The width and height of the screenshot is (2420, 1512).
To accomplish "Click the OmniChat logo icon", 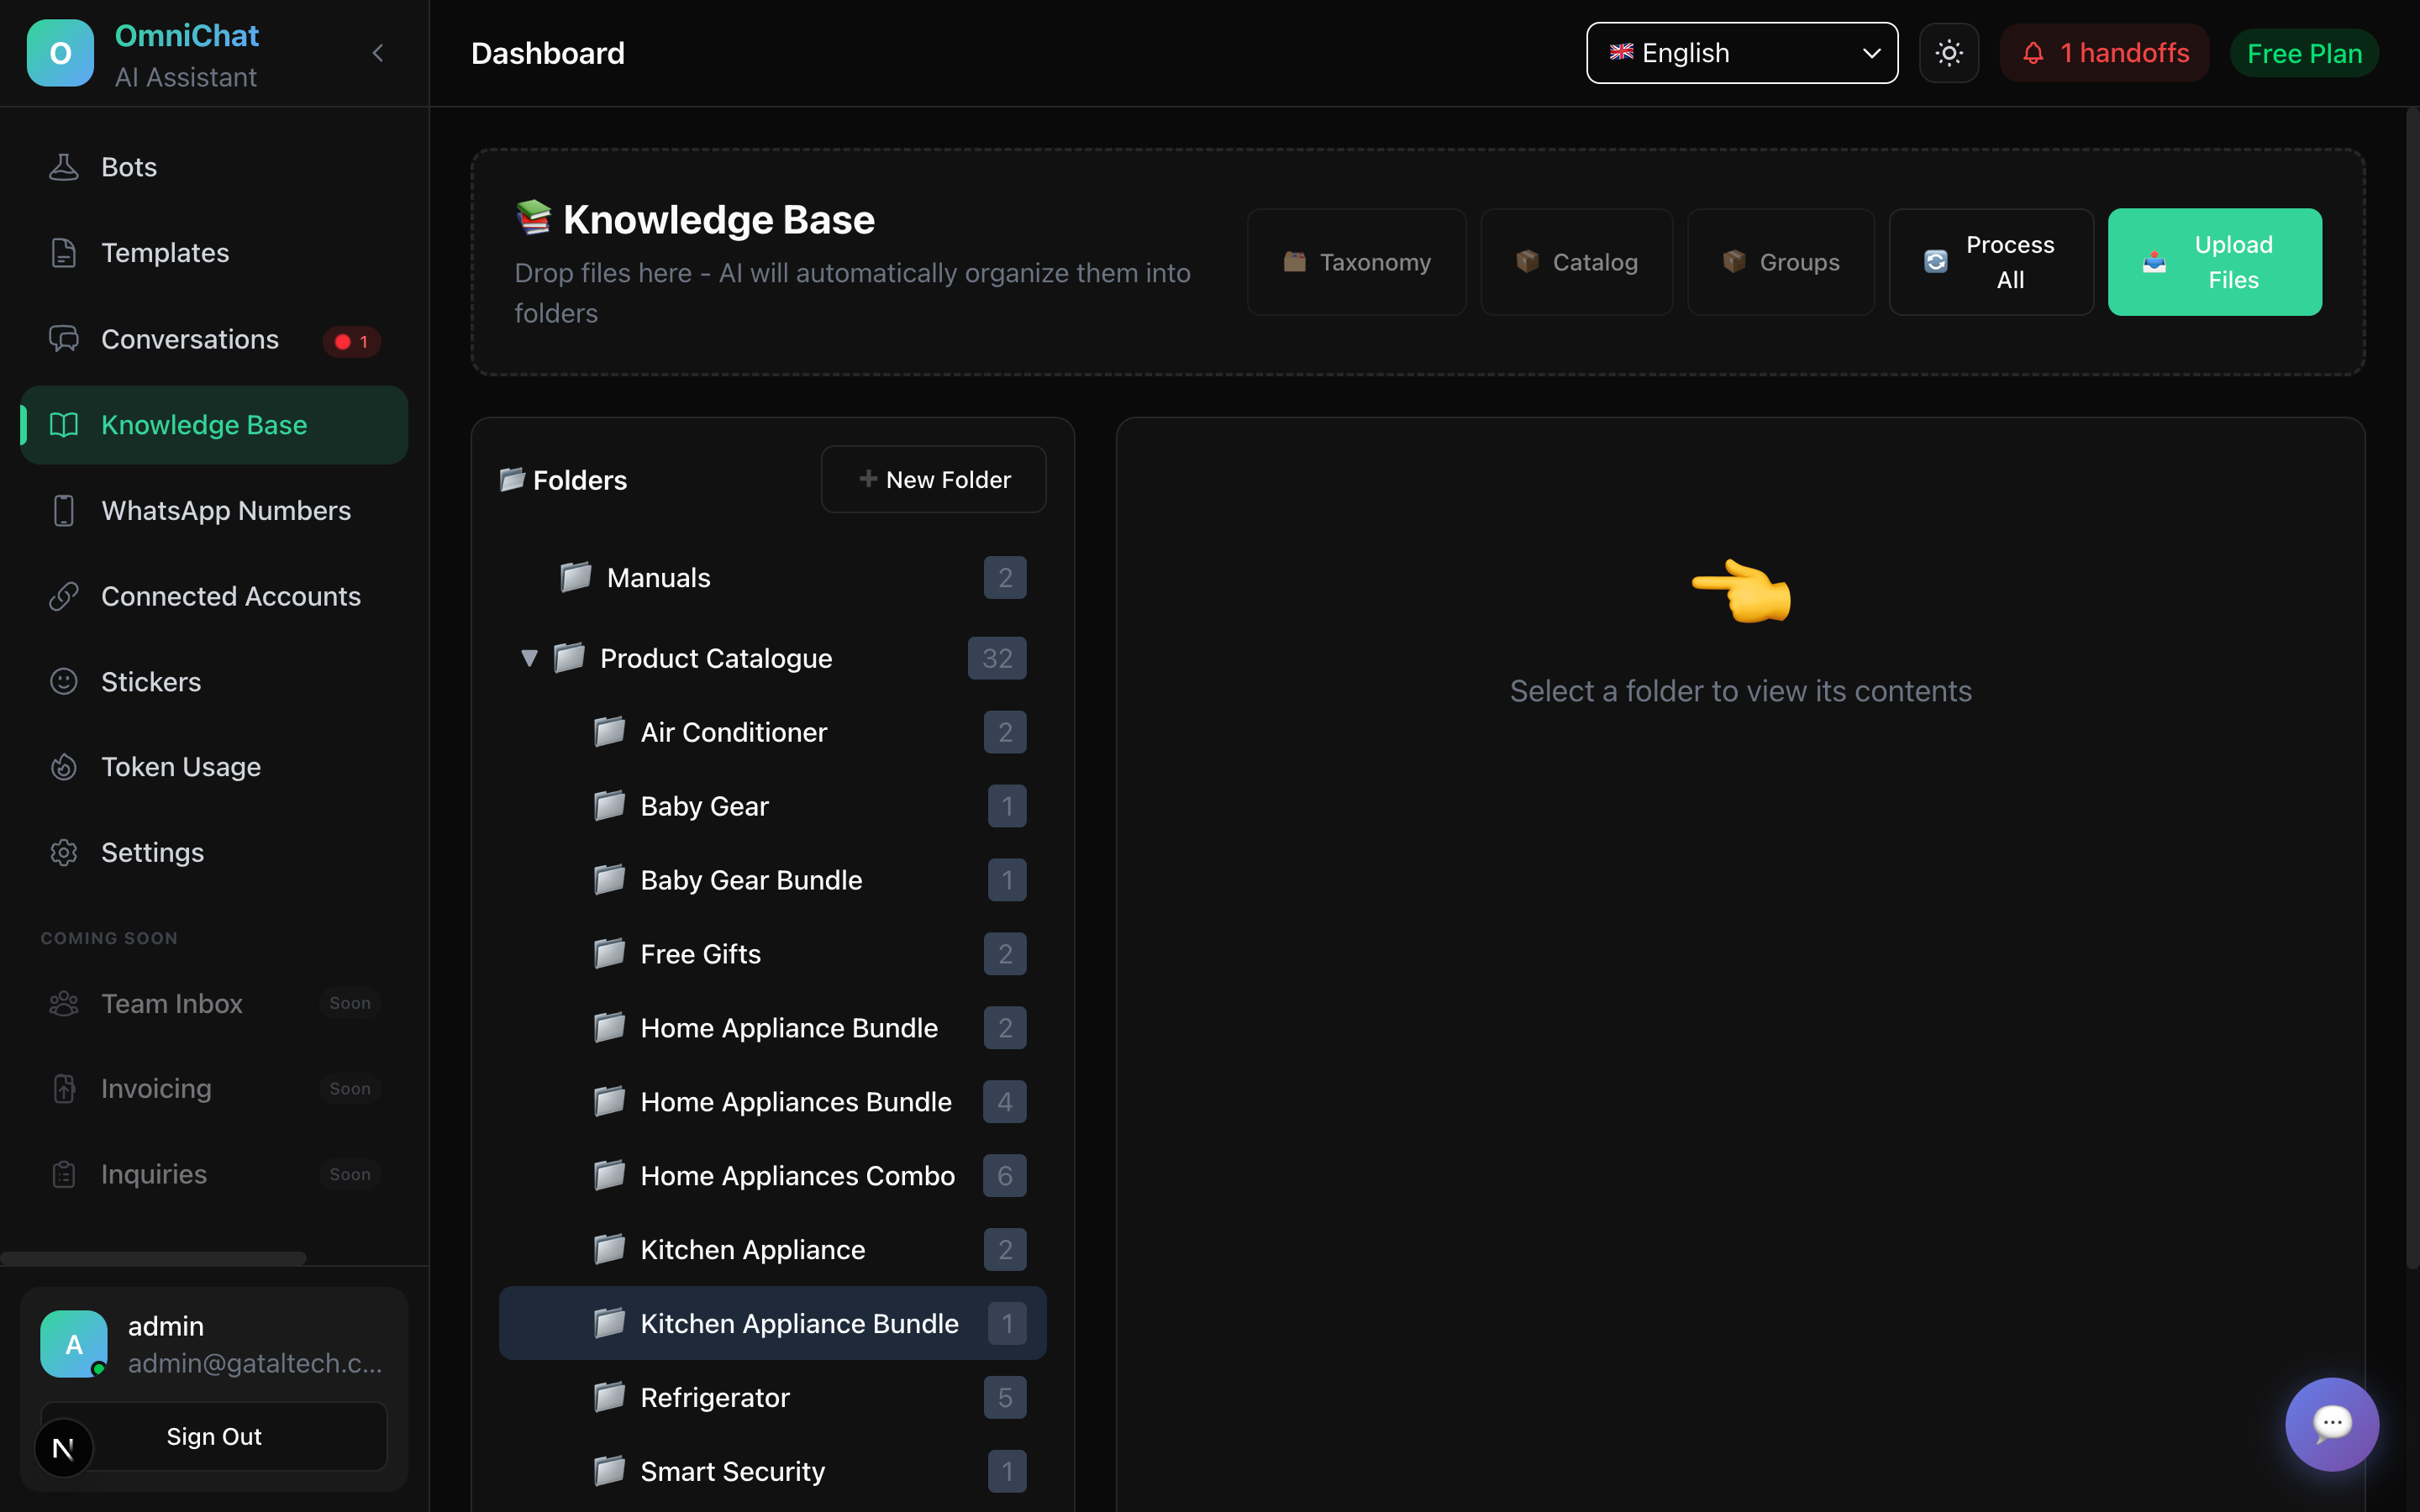I will 60,53.
